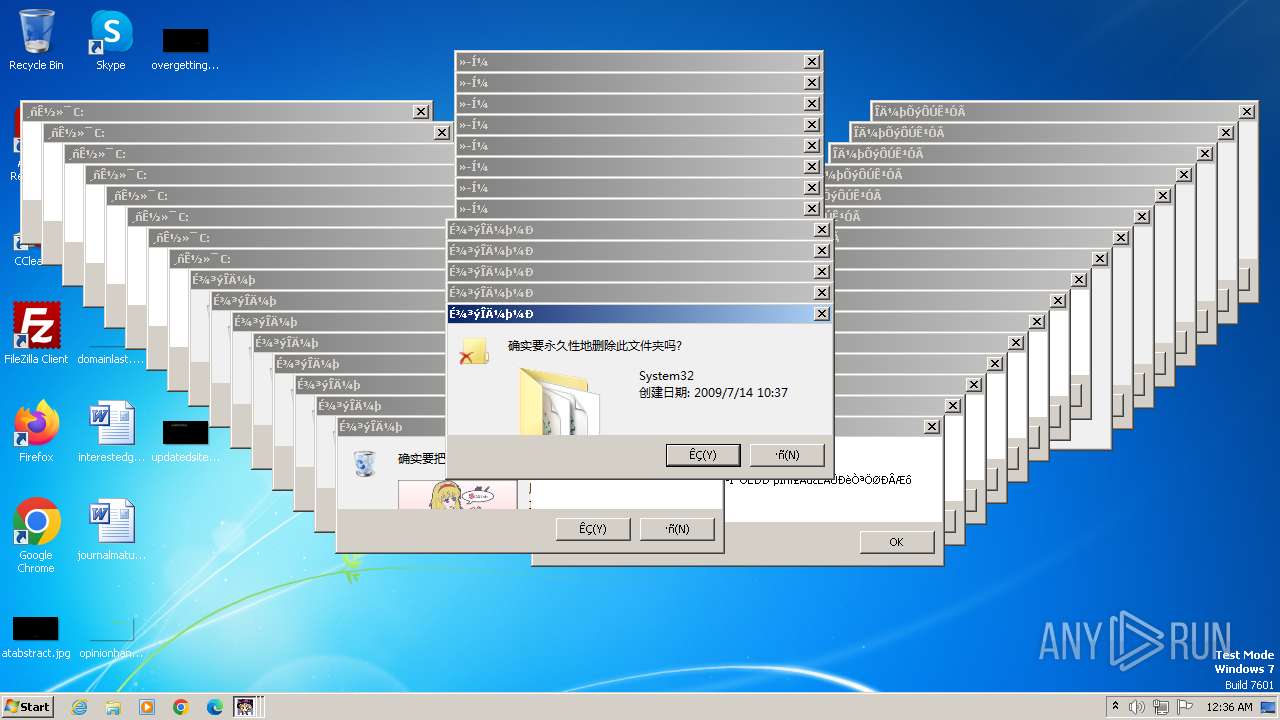This screenshot has width=1280, height=720.
Task: Close the System32 delete dialog
Action: click(x=822, y=314)
